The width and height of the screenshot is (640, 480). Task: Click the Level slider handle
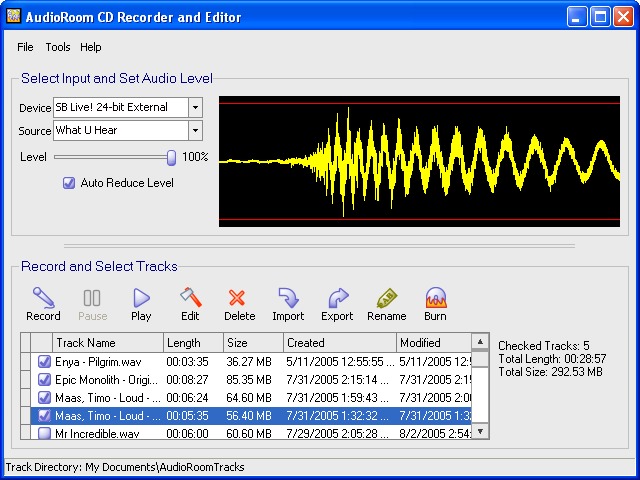point(171,158)
